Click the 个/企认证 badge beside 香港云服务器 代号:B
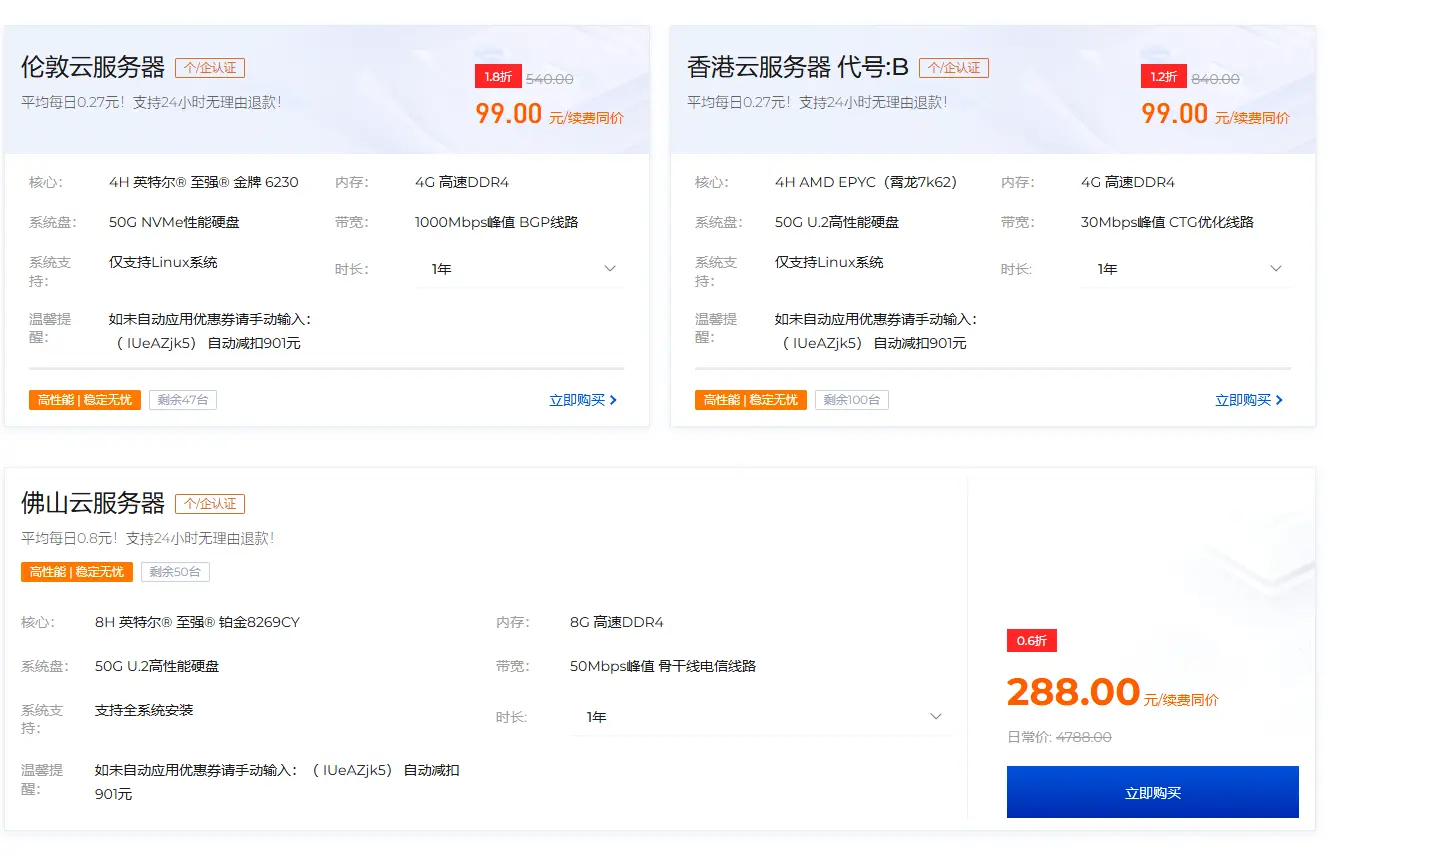This screenshot has height=855, width=1429. pos(954,68)
